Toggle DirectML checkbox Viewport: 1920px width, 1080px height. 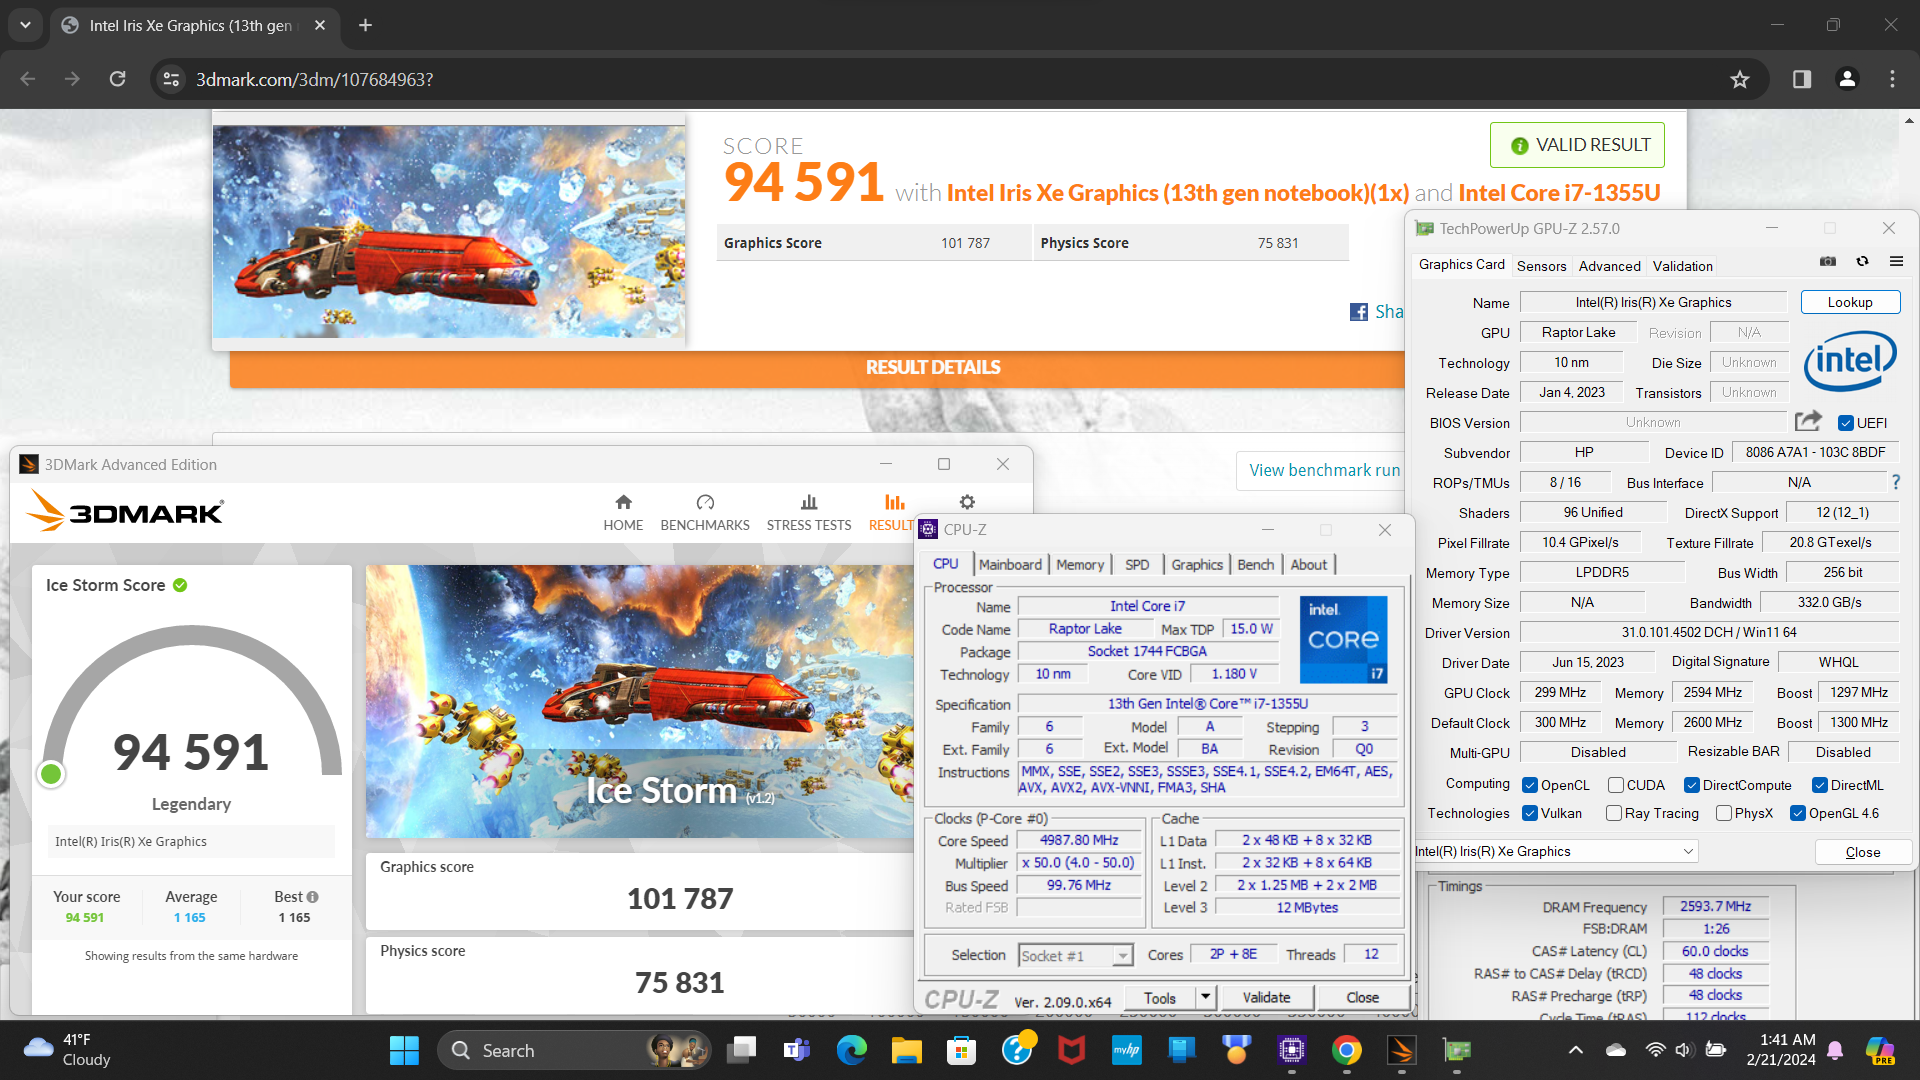coord(1819,785)
